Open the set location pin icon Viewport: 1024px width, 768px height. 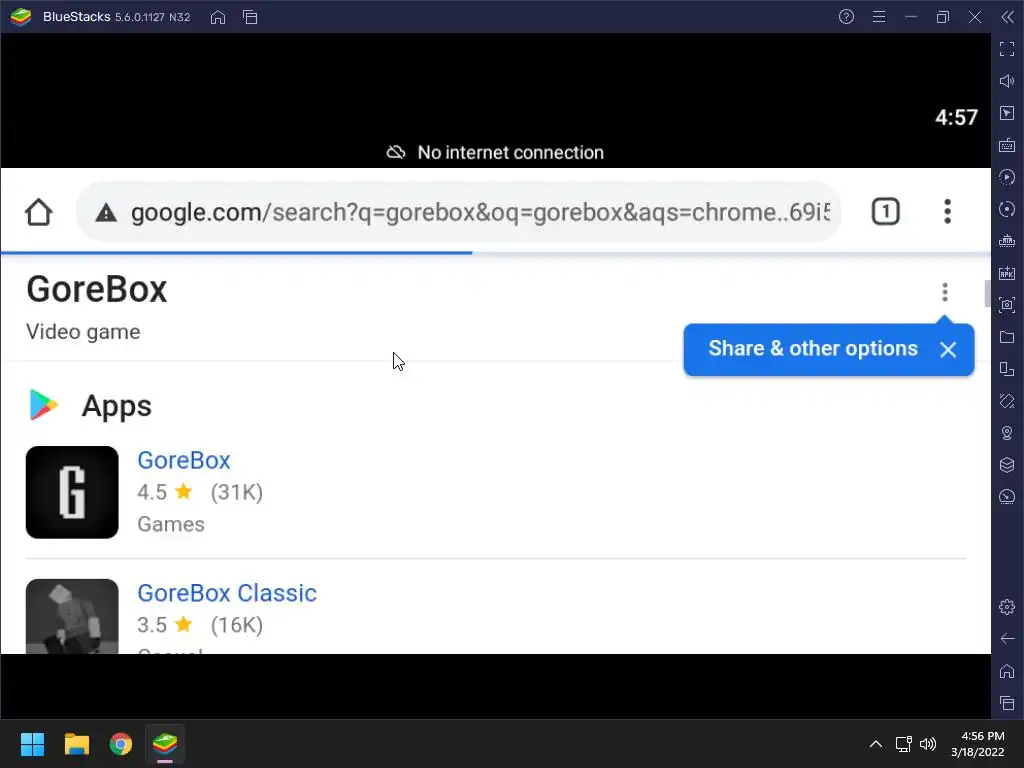pyautogui.click(x=1006, y=433)
